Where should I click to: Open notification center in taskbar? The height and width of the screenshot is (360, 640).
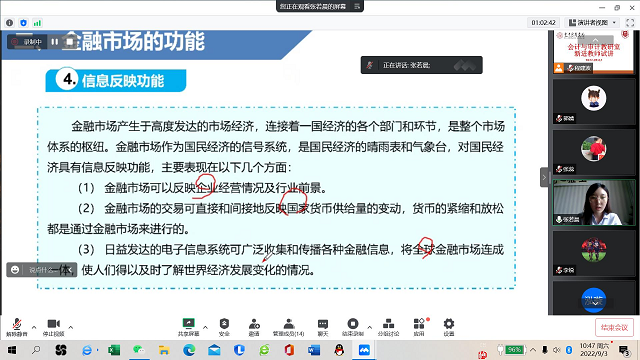click(x=624, y=350)
